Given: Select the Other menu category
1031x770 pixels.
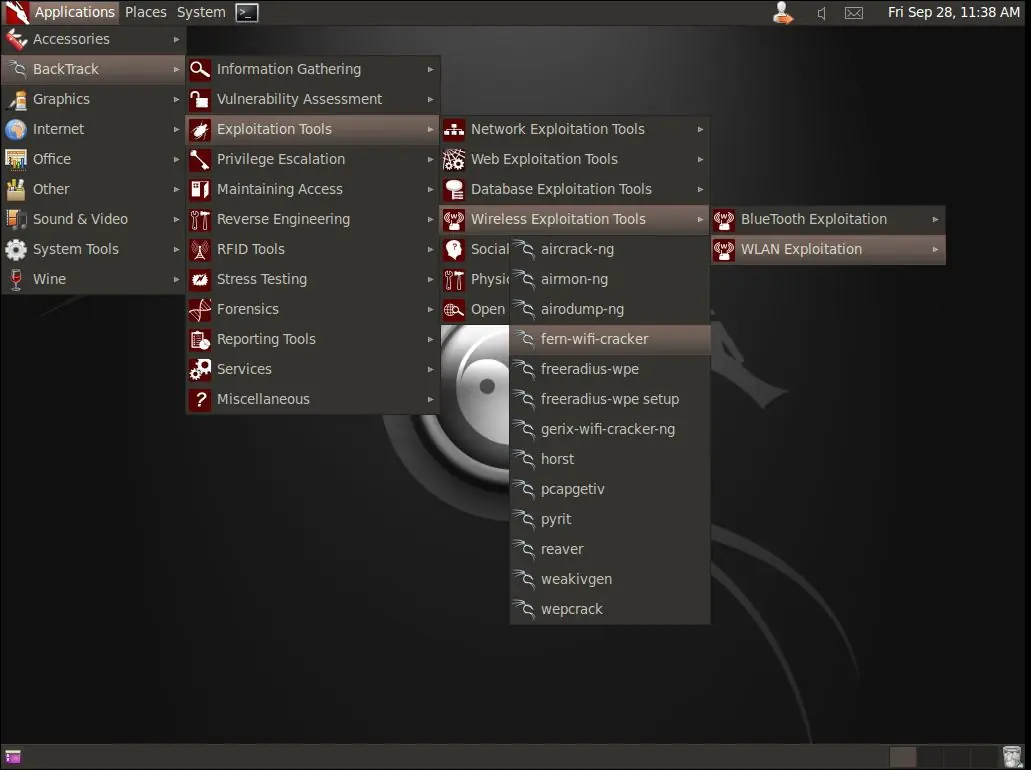Looking at the screenshot, I should pos(93,189).
